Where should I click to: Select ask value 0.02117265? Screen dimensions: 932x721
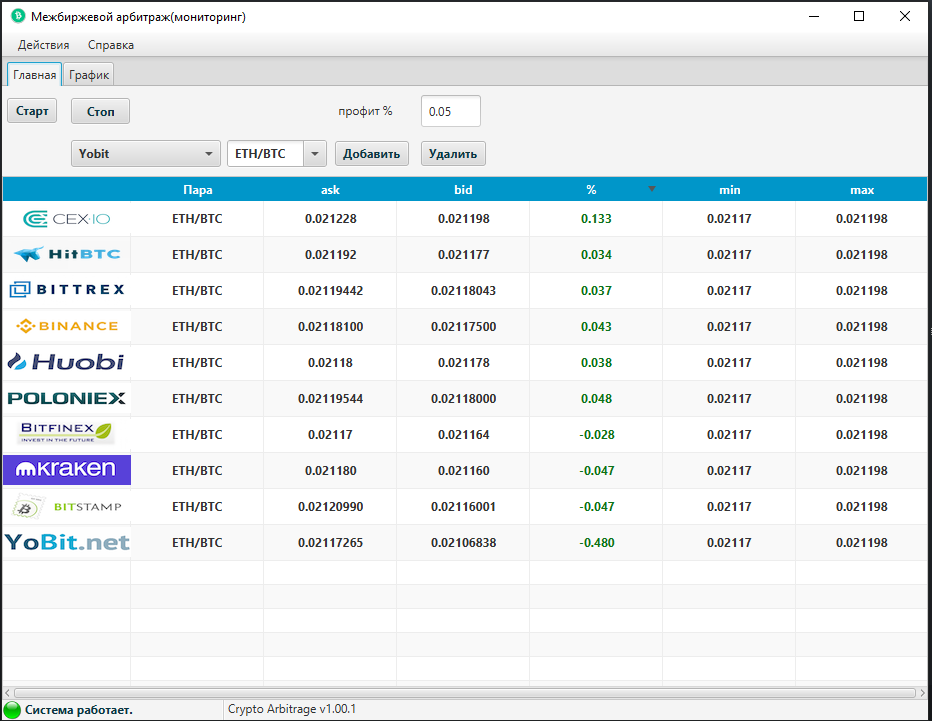click(x=330, y=543)
